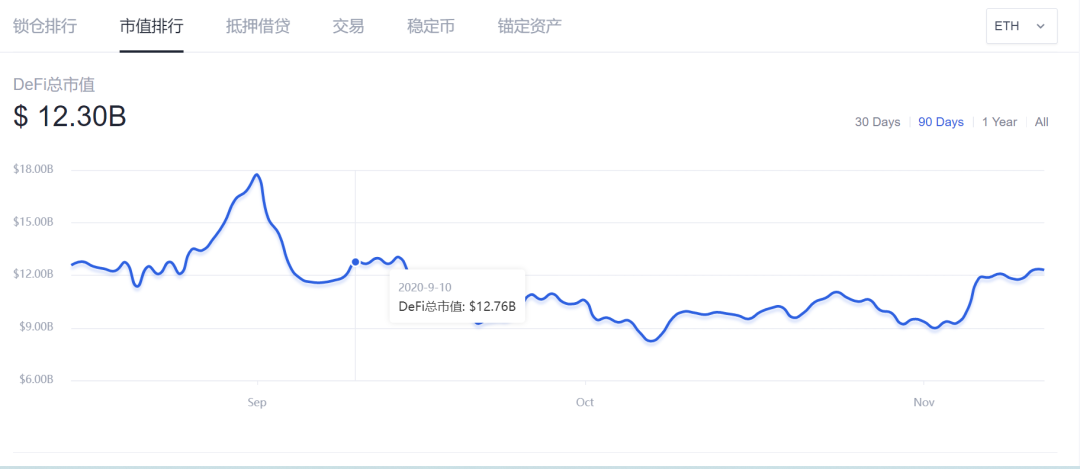Click the $12.30B total value text

[x=70, y=116]
